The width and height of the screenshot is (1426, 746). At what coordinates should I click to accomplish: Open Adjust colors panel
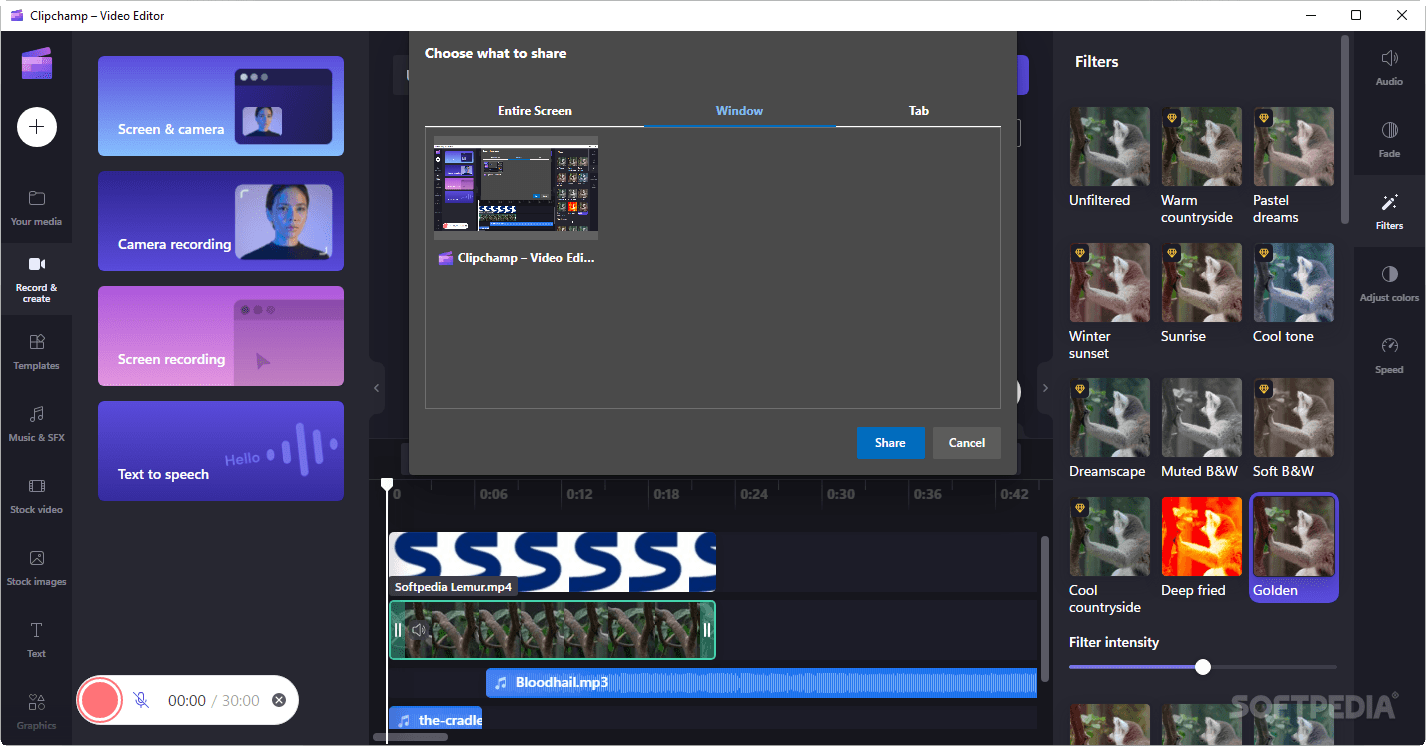click(x=1389, y=283)
